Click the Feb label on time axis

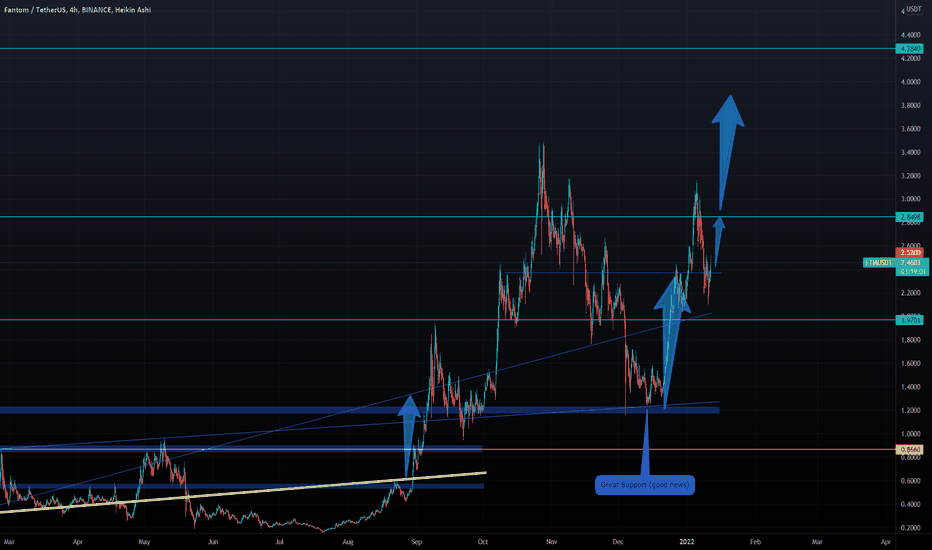[755, 542]
